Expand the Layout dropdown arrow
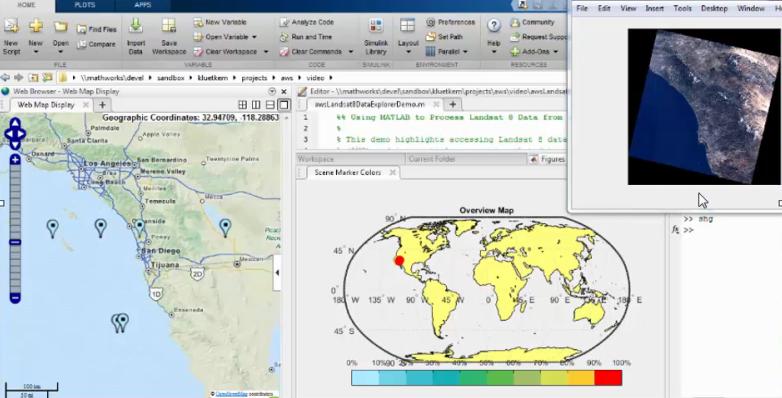Screen dimensions: 782x398 pyautogui.click(x=408, y=52)
